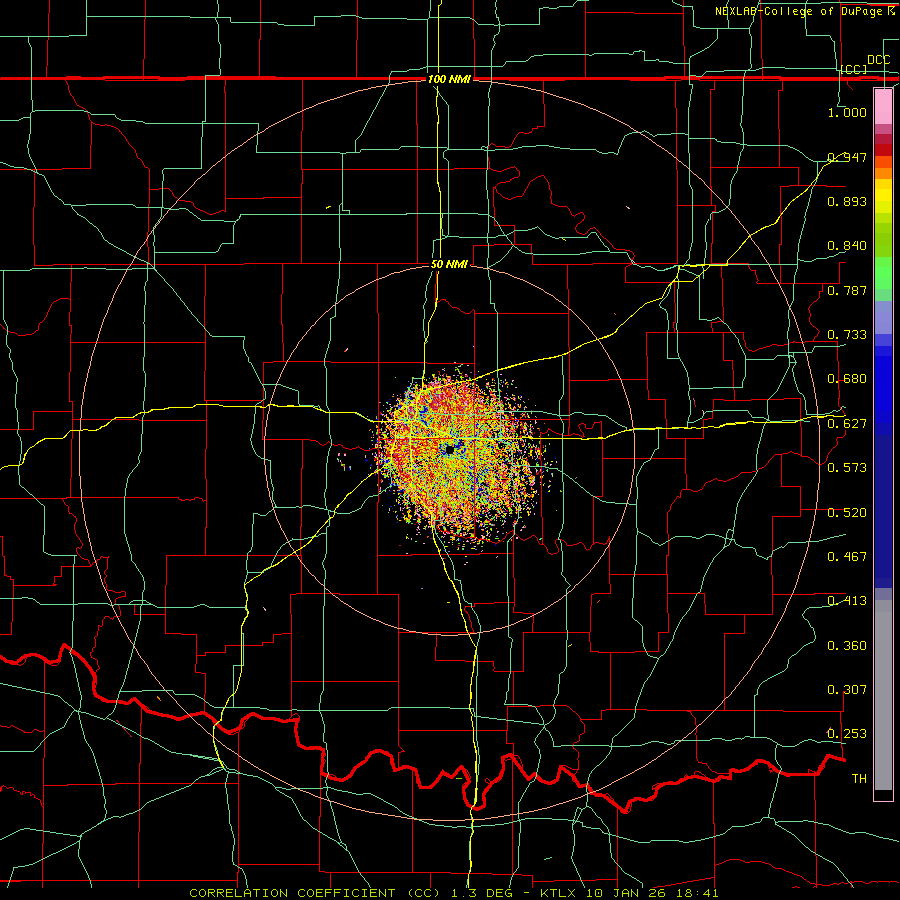
Task: Click the DCC label above the color scale
Action: coord(878,60)
